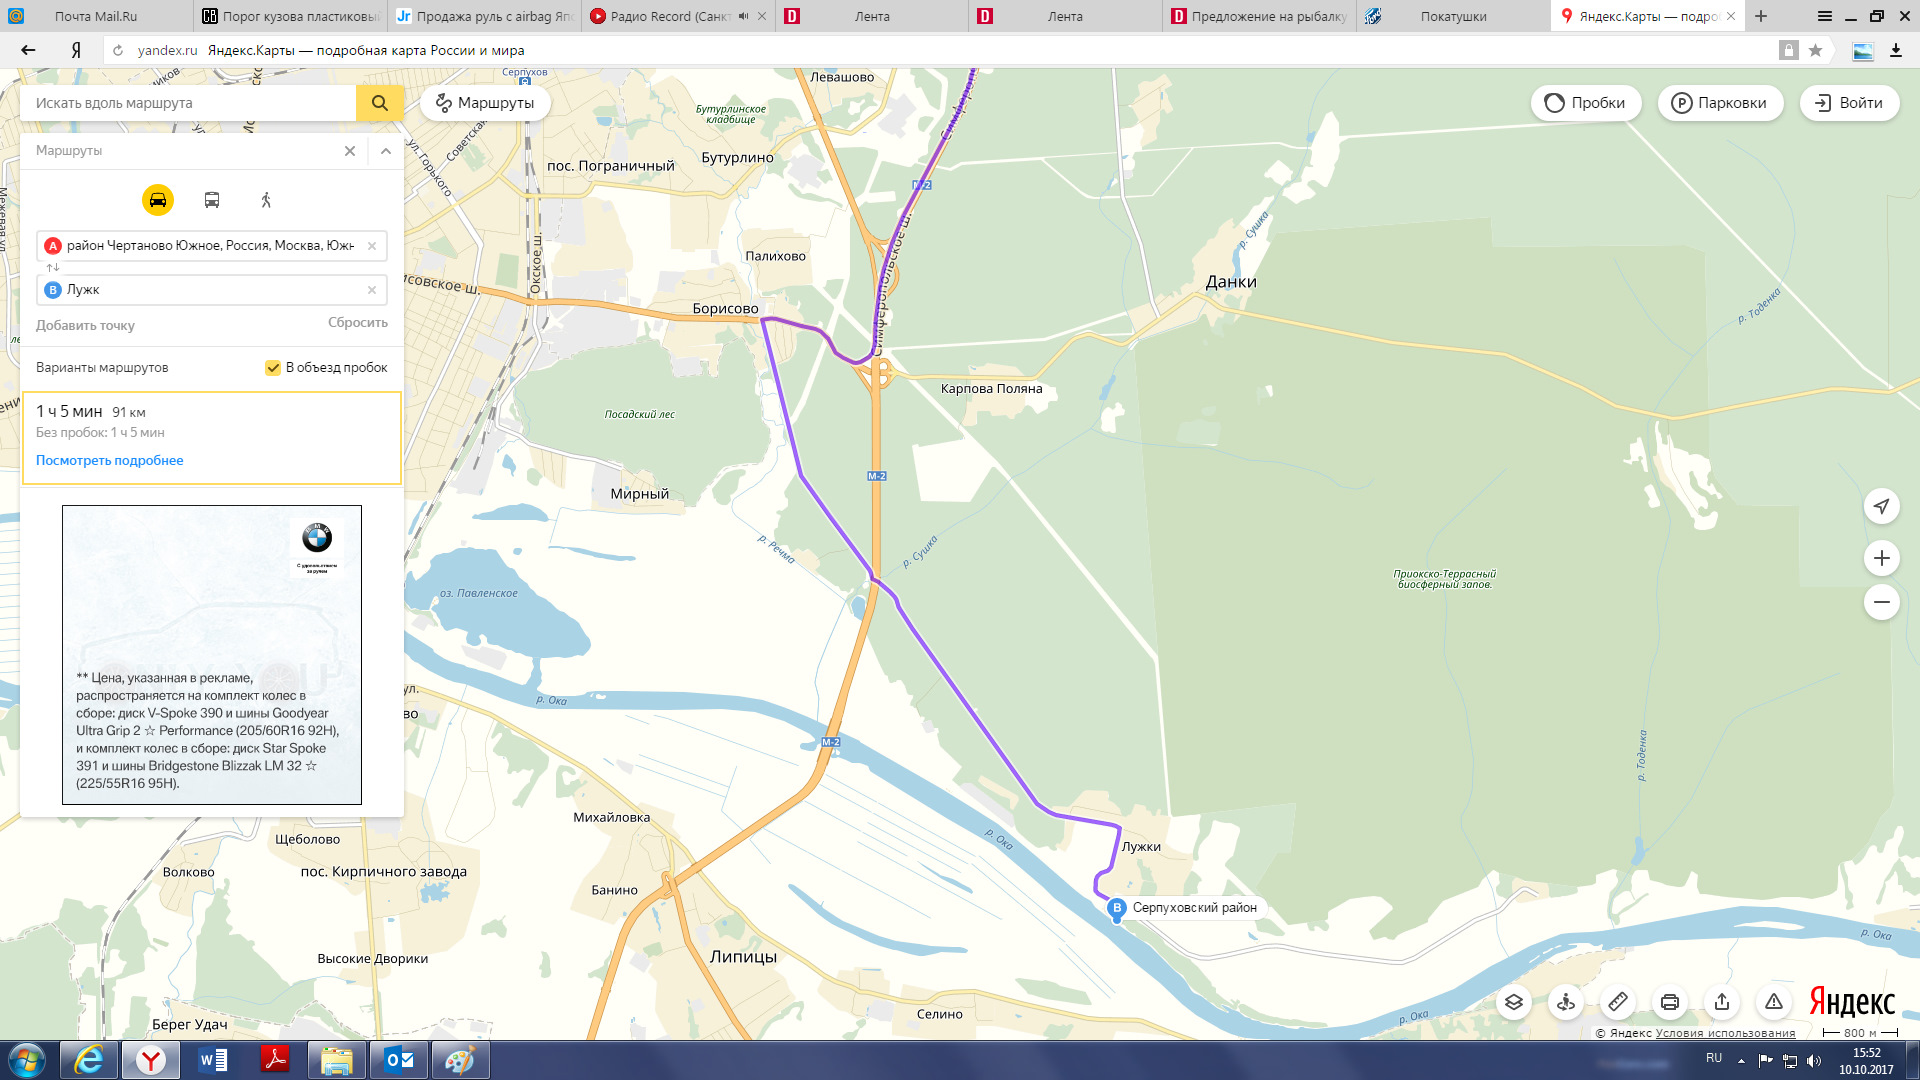This screenshot has height=1080, width=1920.
Task: Open a new browser tab
Action: pos(1761,16)
